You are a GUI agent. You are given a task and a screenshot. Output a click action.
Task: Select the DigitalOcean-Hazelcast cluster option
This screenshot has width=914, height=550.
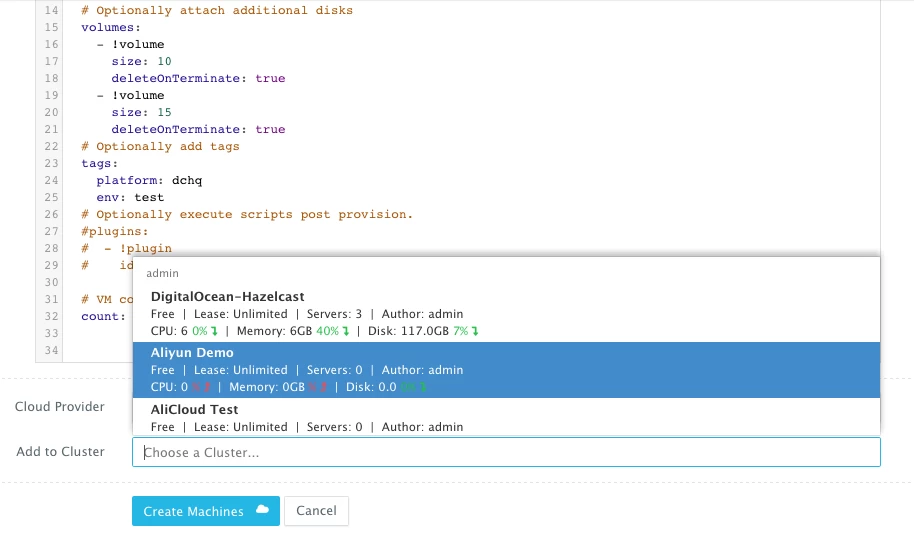[506, 313]
